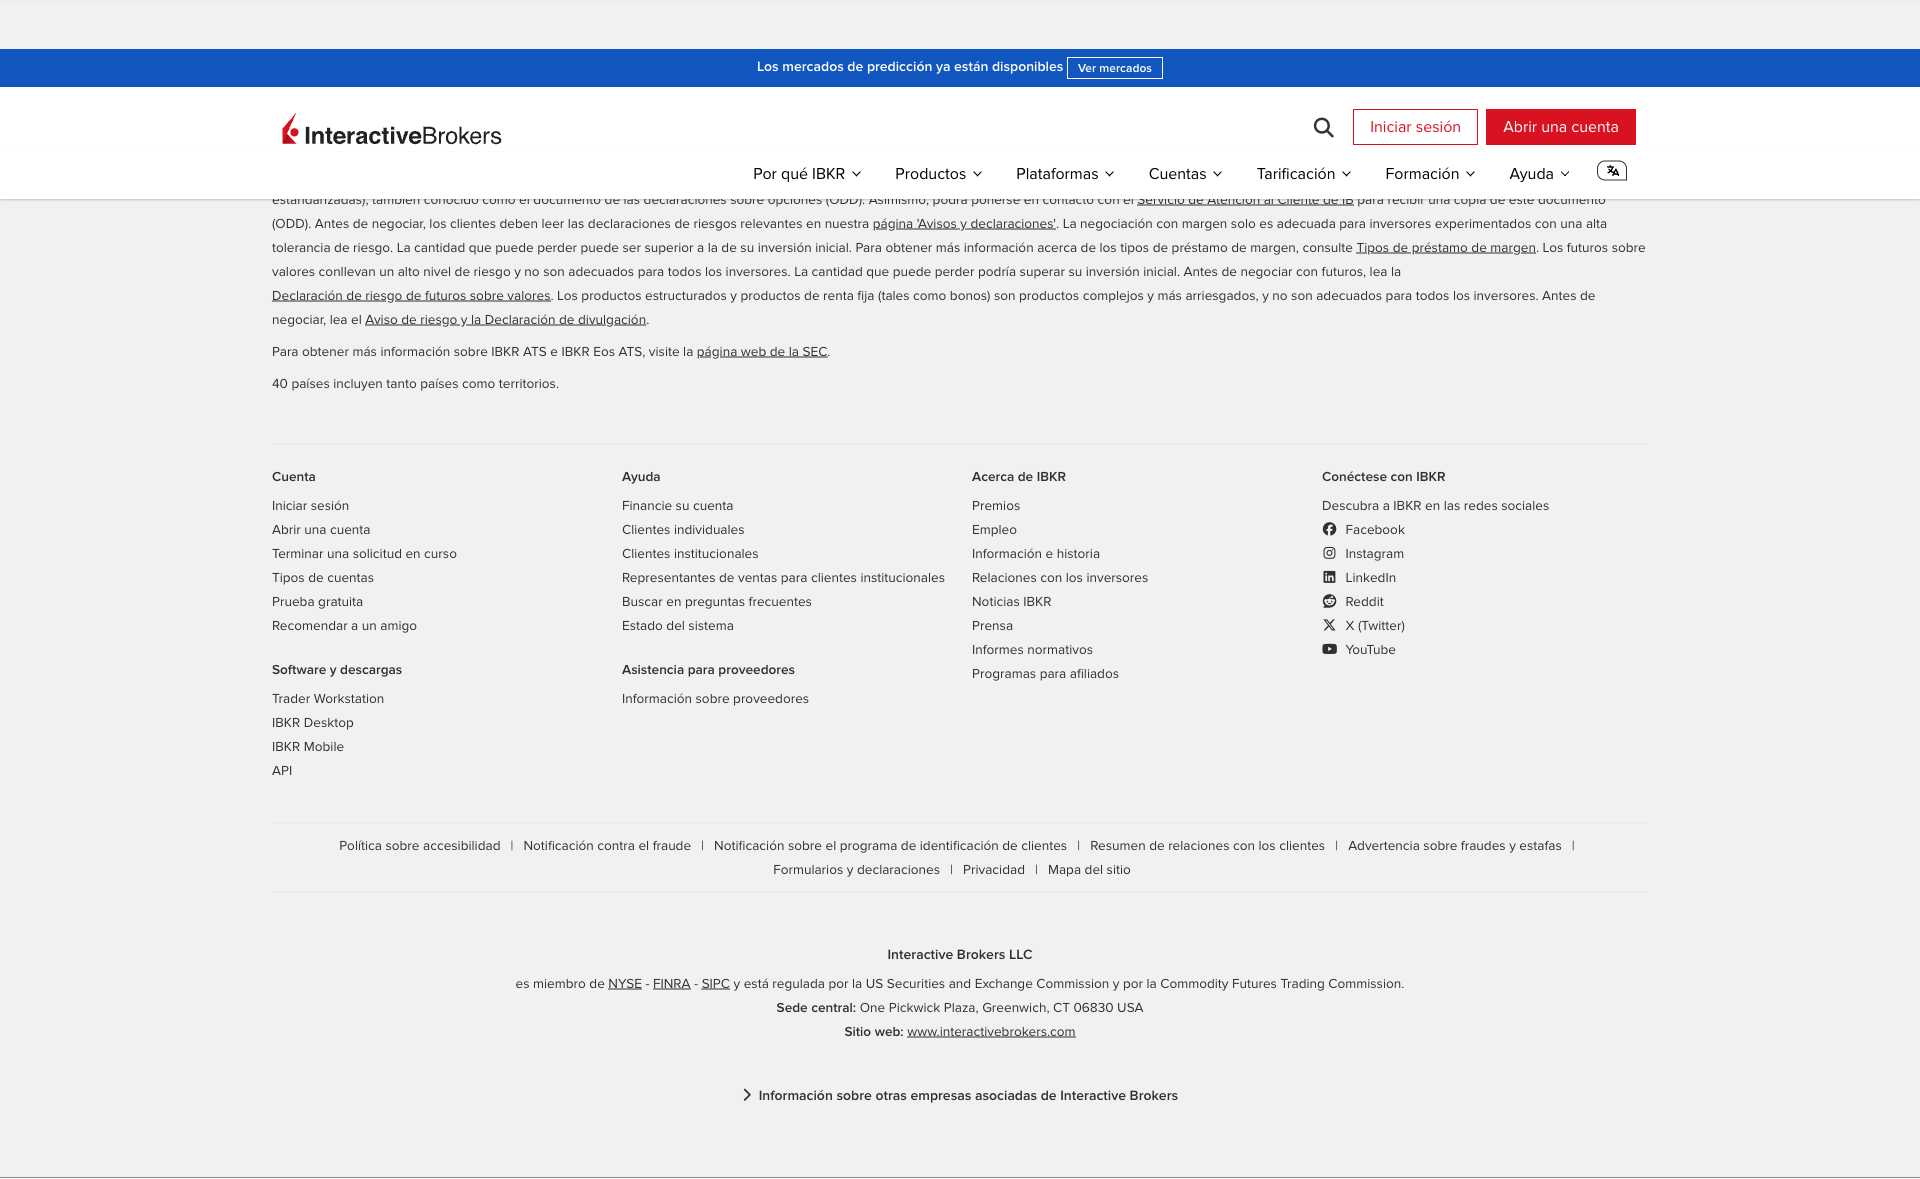1920x1179 pixels.
Task: Open Recomendar a un amigo link
Action: (x=344, y=626)
